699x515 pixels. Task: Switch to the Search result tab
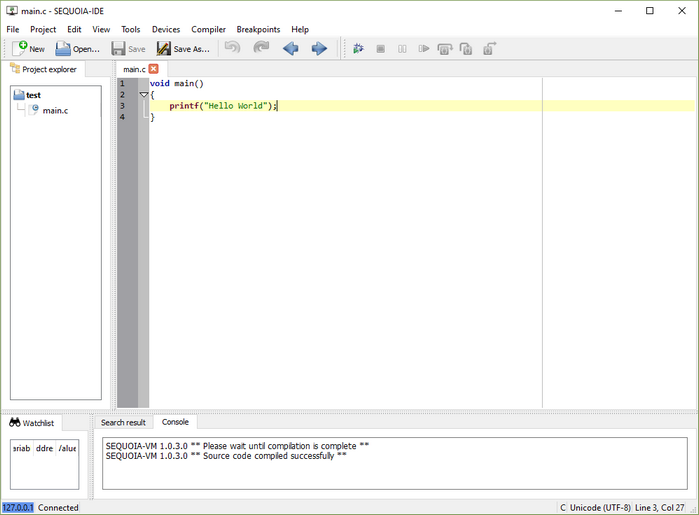(x=123, y=422)
